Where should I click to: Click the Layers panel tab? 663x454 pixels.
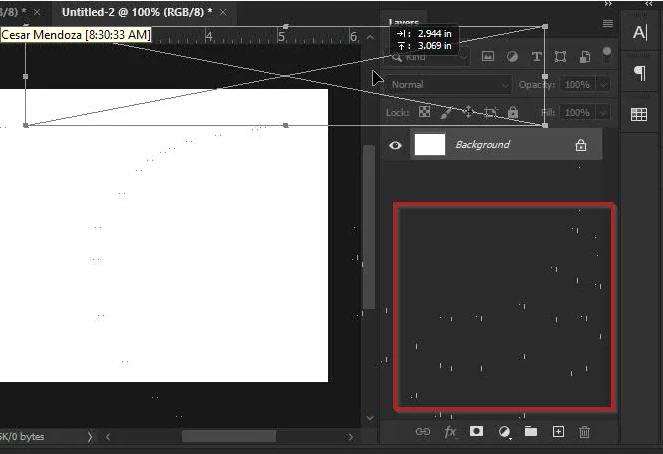point(403,22)
